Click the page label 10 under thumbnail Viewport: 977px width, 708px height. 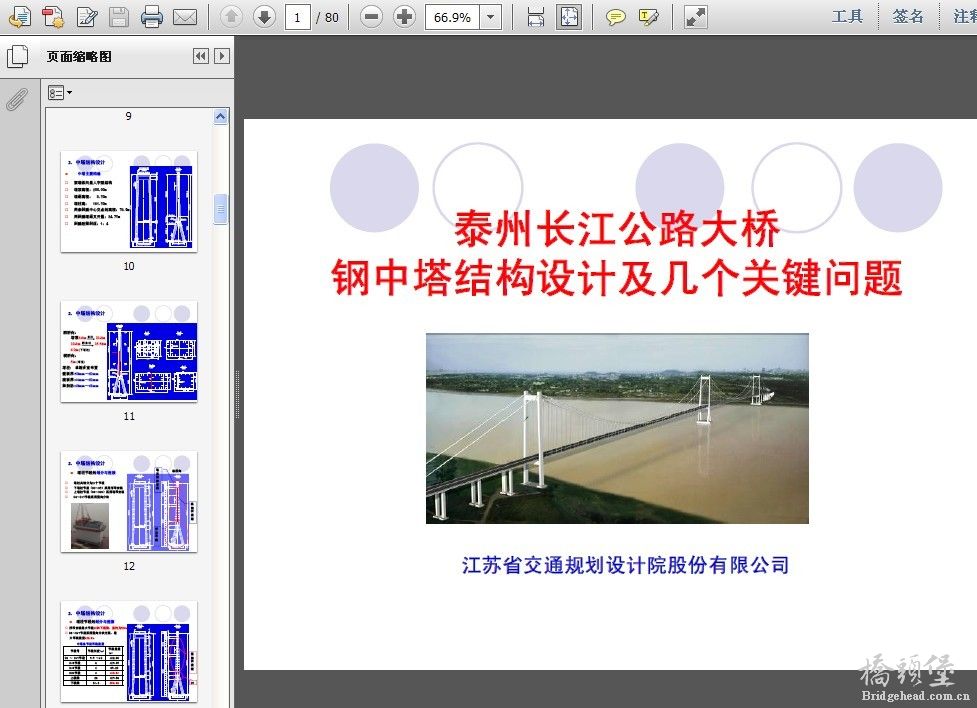[x=129, y=266]
